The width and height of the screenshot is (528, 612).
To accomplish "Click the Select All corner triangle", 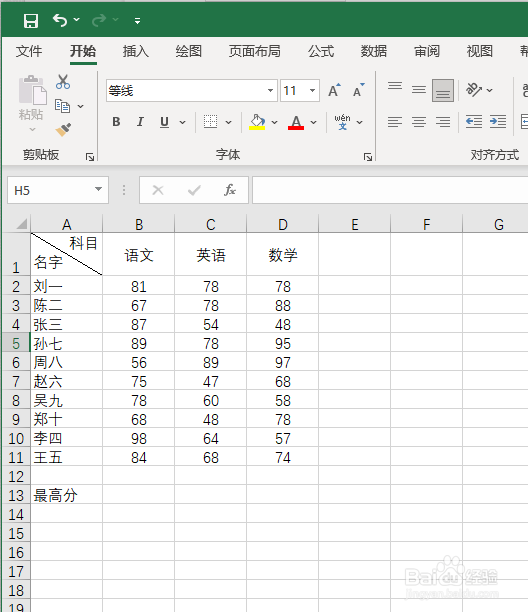I will pyautogui.click(x=21, y=224).
